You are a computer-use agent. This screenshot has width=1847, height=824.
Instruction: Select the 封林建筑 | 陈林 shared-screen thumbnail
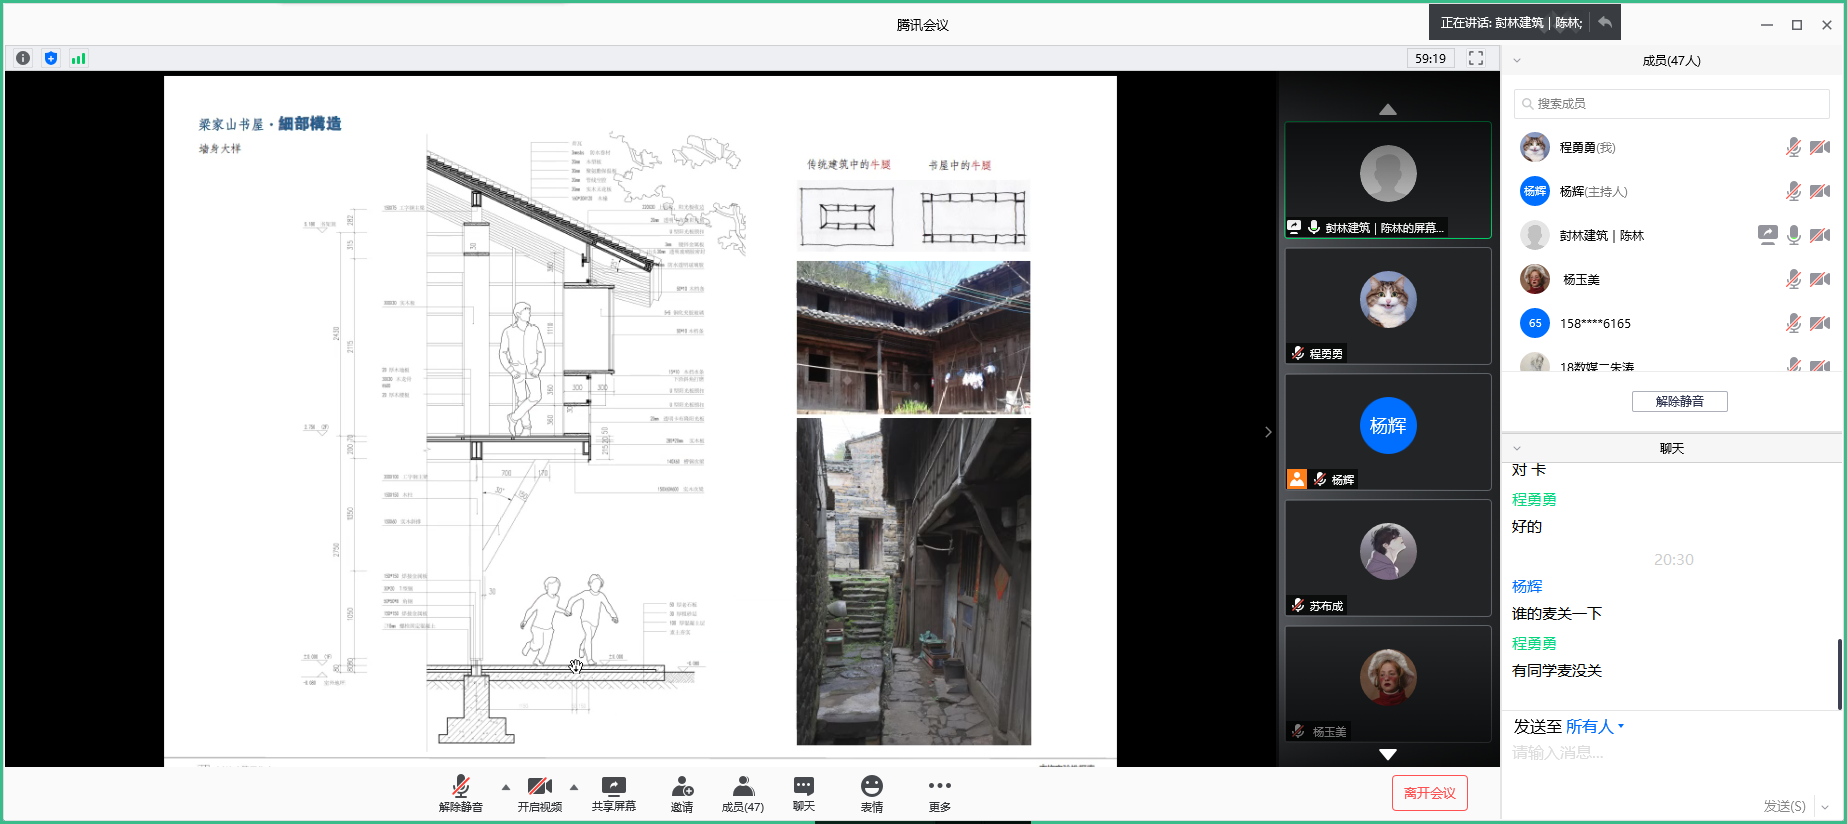(1388, 180)
